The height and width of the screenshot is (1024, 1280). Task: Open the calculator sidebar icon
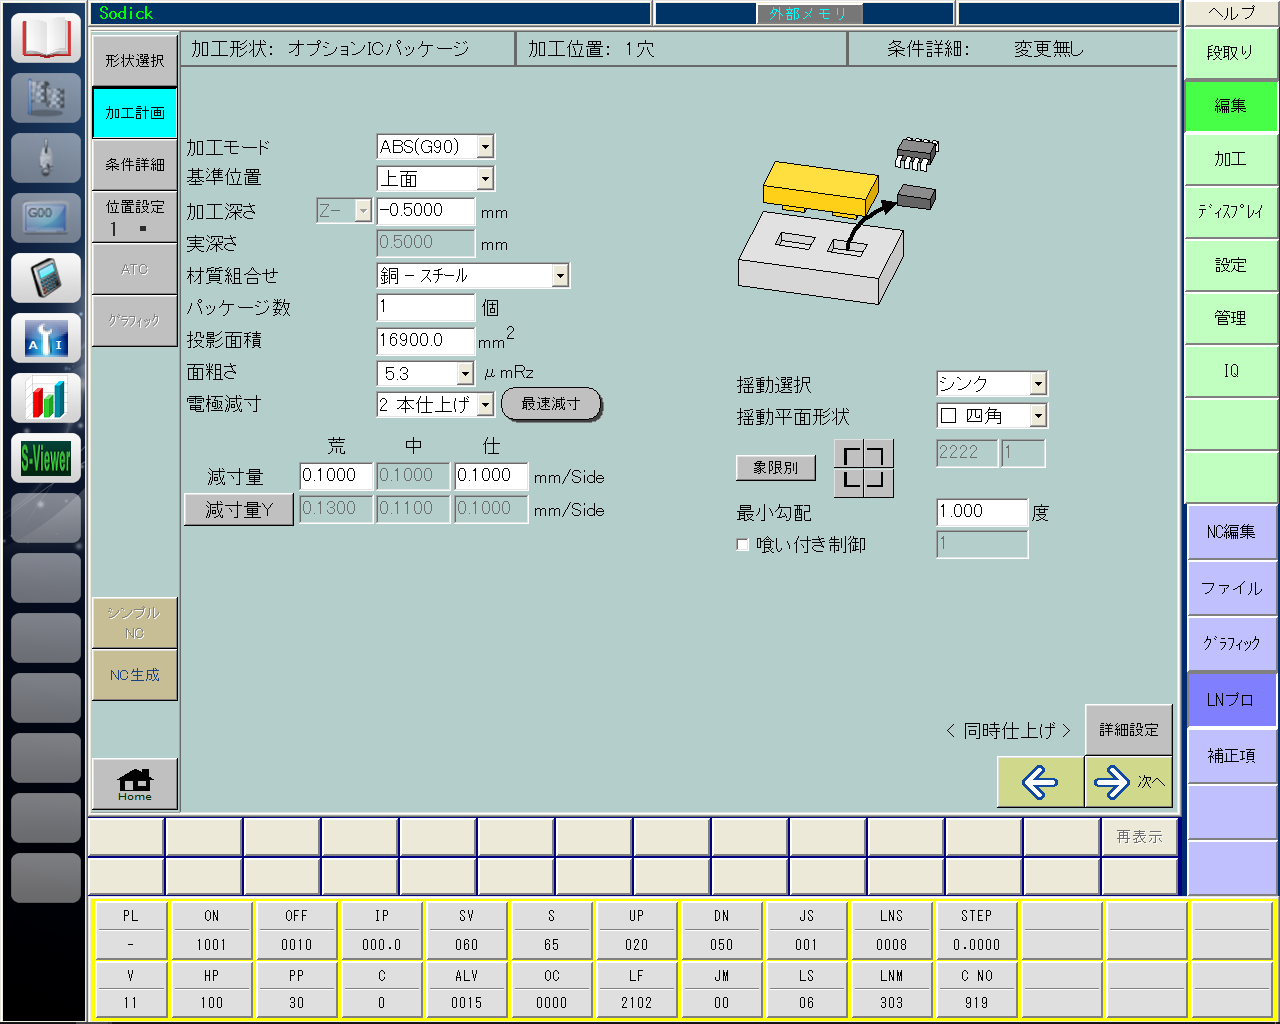click(x=46, y=278)
